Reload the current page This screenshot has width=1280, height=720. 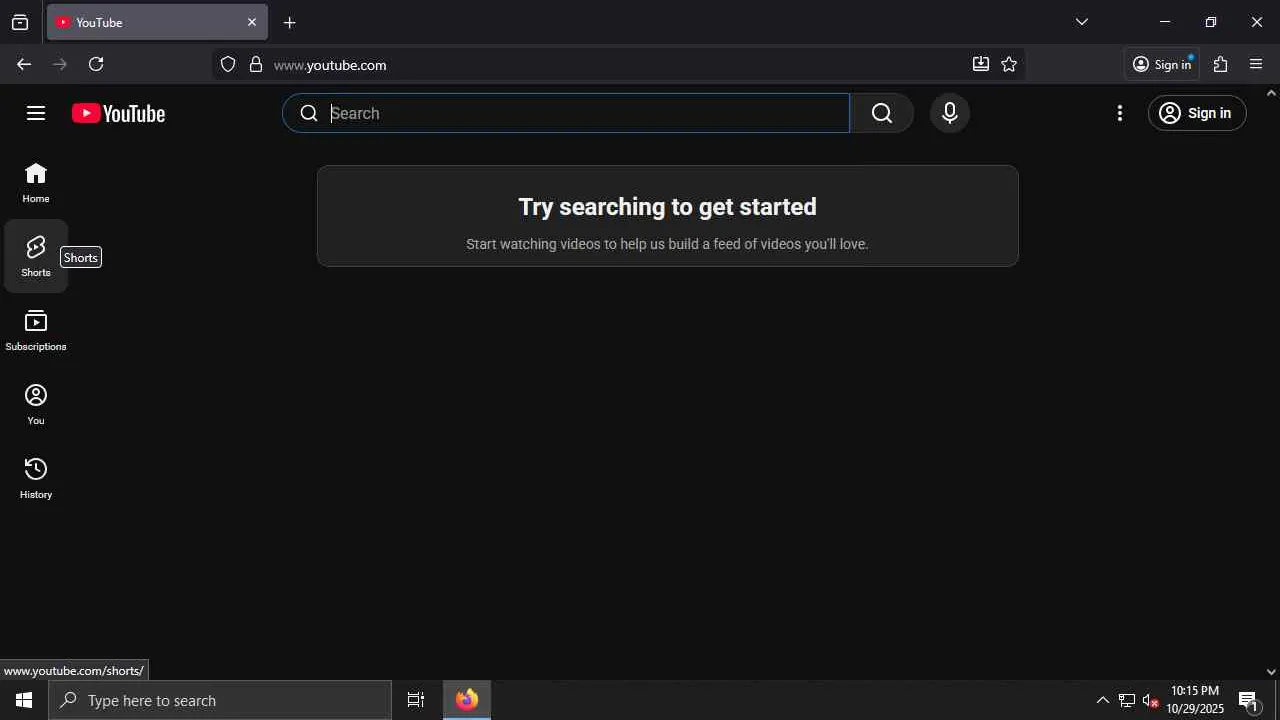coord(96,64)
